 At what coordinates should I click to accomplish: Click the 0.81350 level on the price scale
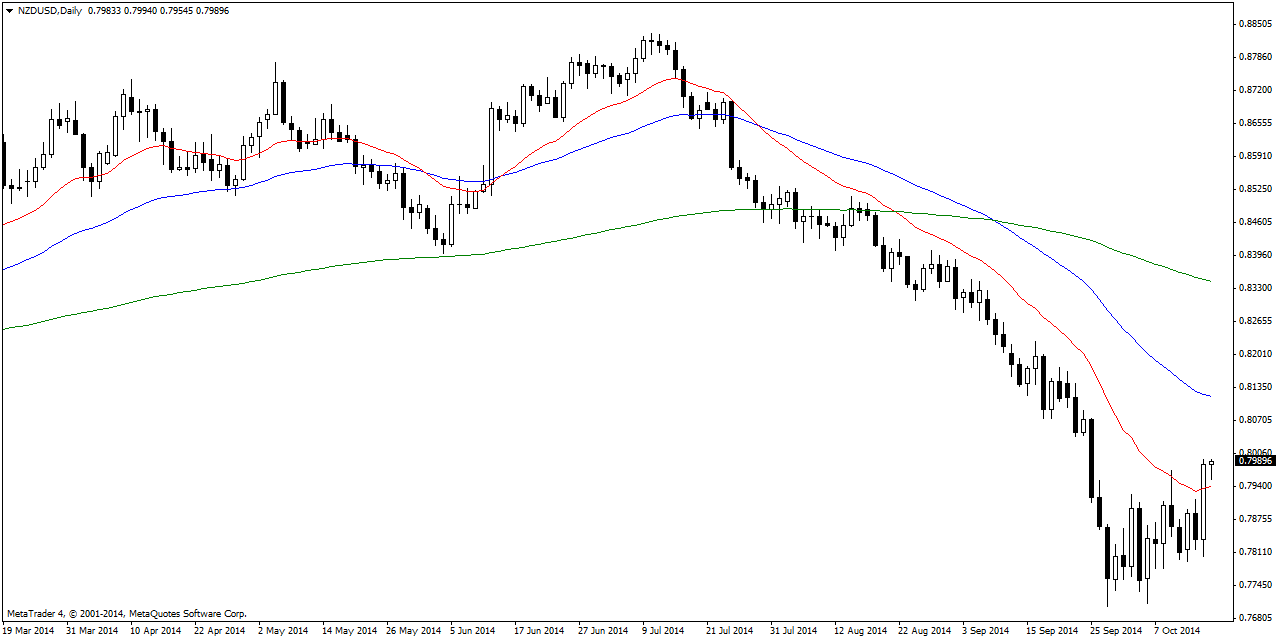click(x=1254, y=386)
